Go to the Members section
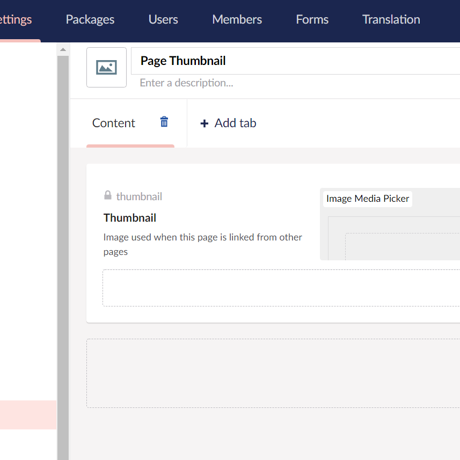460x460 pixels. pyautogui.click(x=237, y=20)
